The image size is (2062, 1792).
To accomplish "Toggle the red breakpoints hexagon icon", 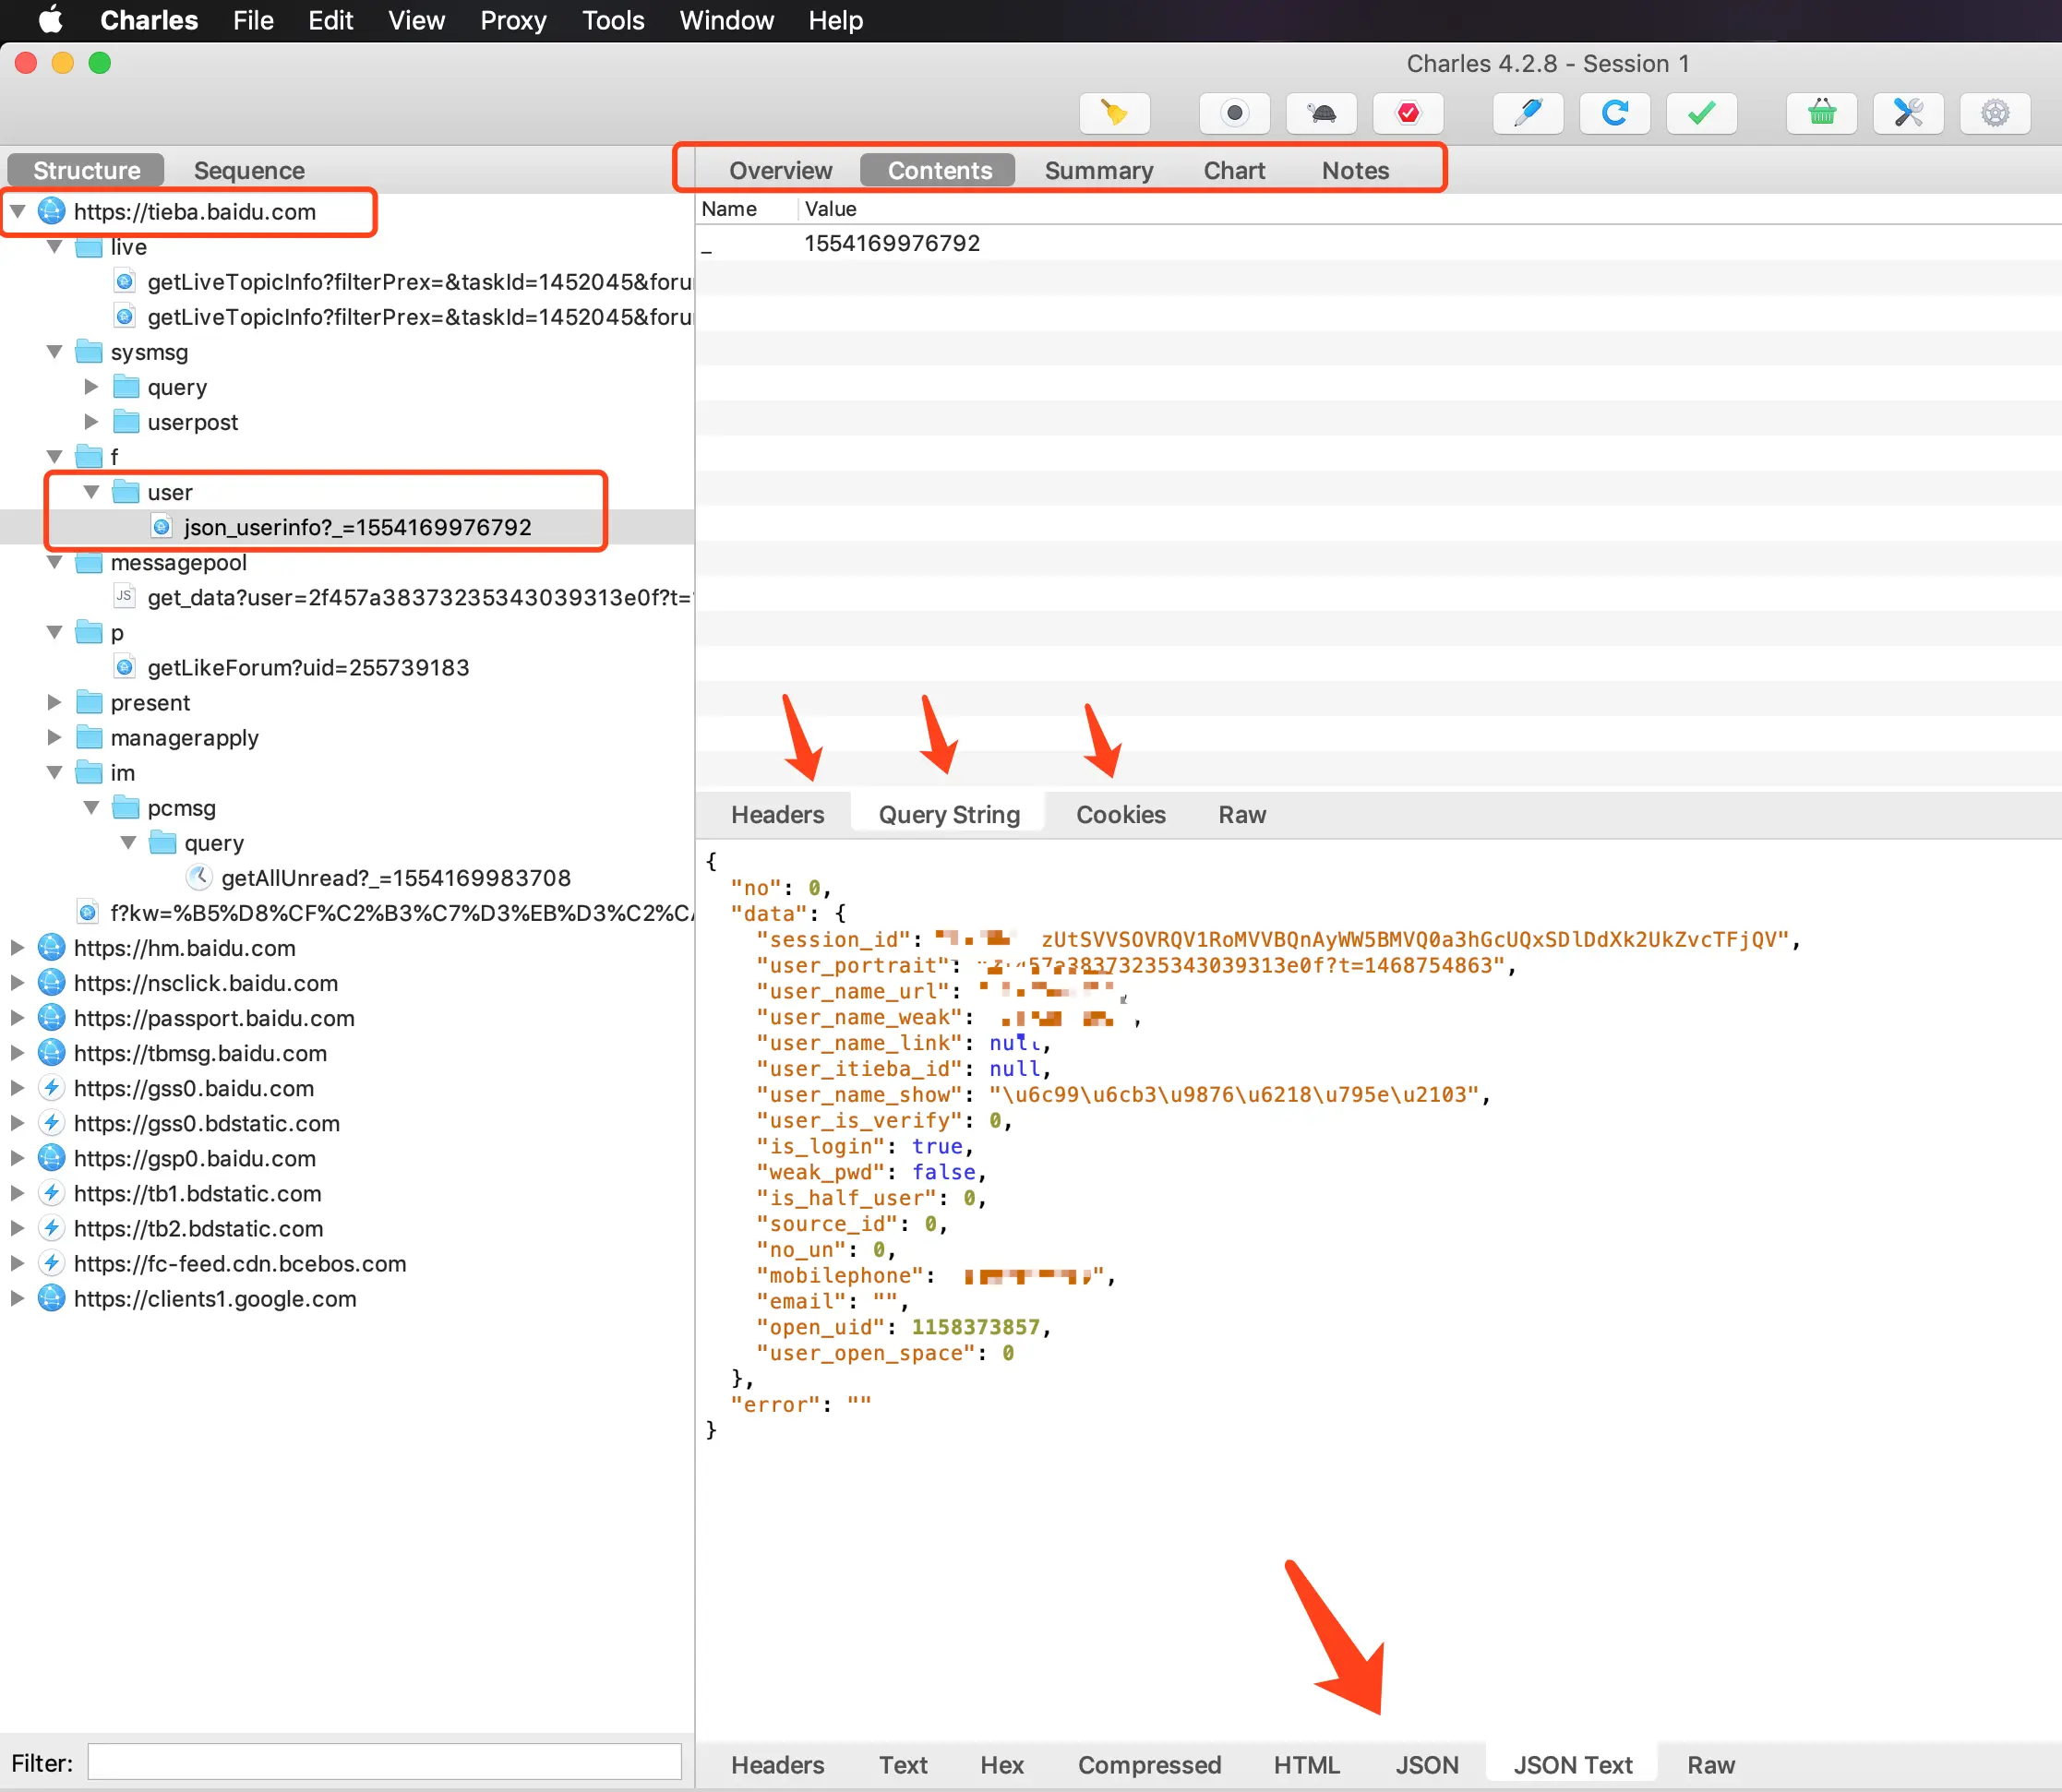I will coord(1408,113).
